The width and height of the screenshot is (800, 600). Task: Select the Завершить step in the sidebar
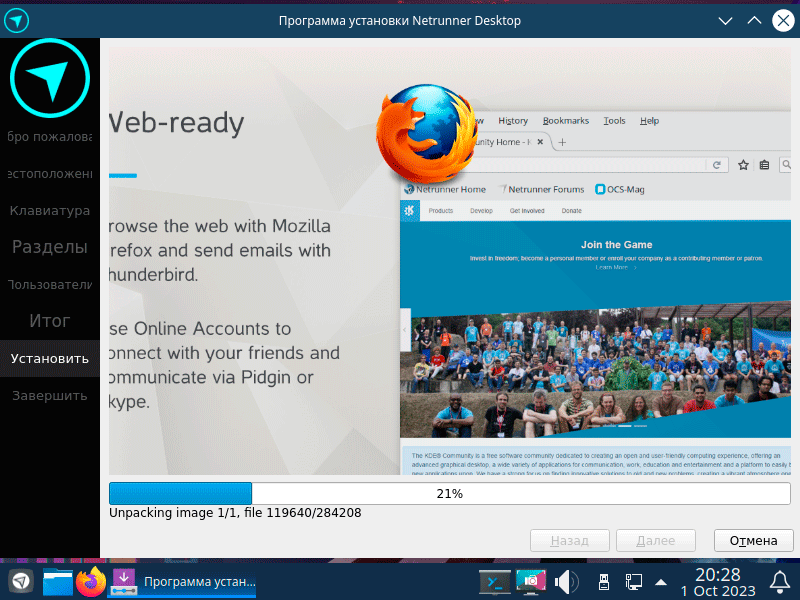(50, 395)
